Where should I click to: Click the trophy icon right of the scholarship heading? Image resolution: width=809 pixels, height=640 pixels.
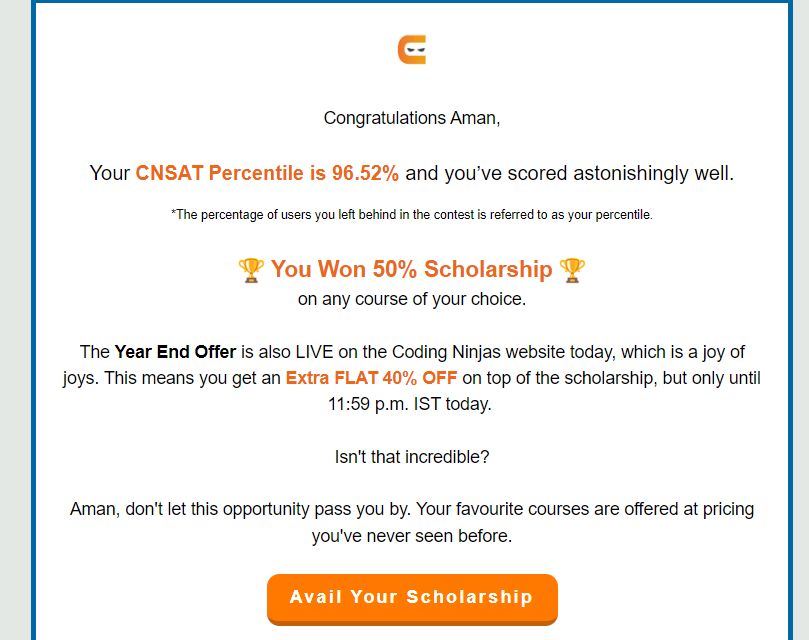572,270
